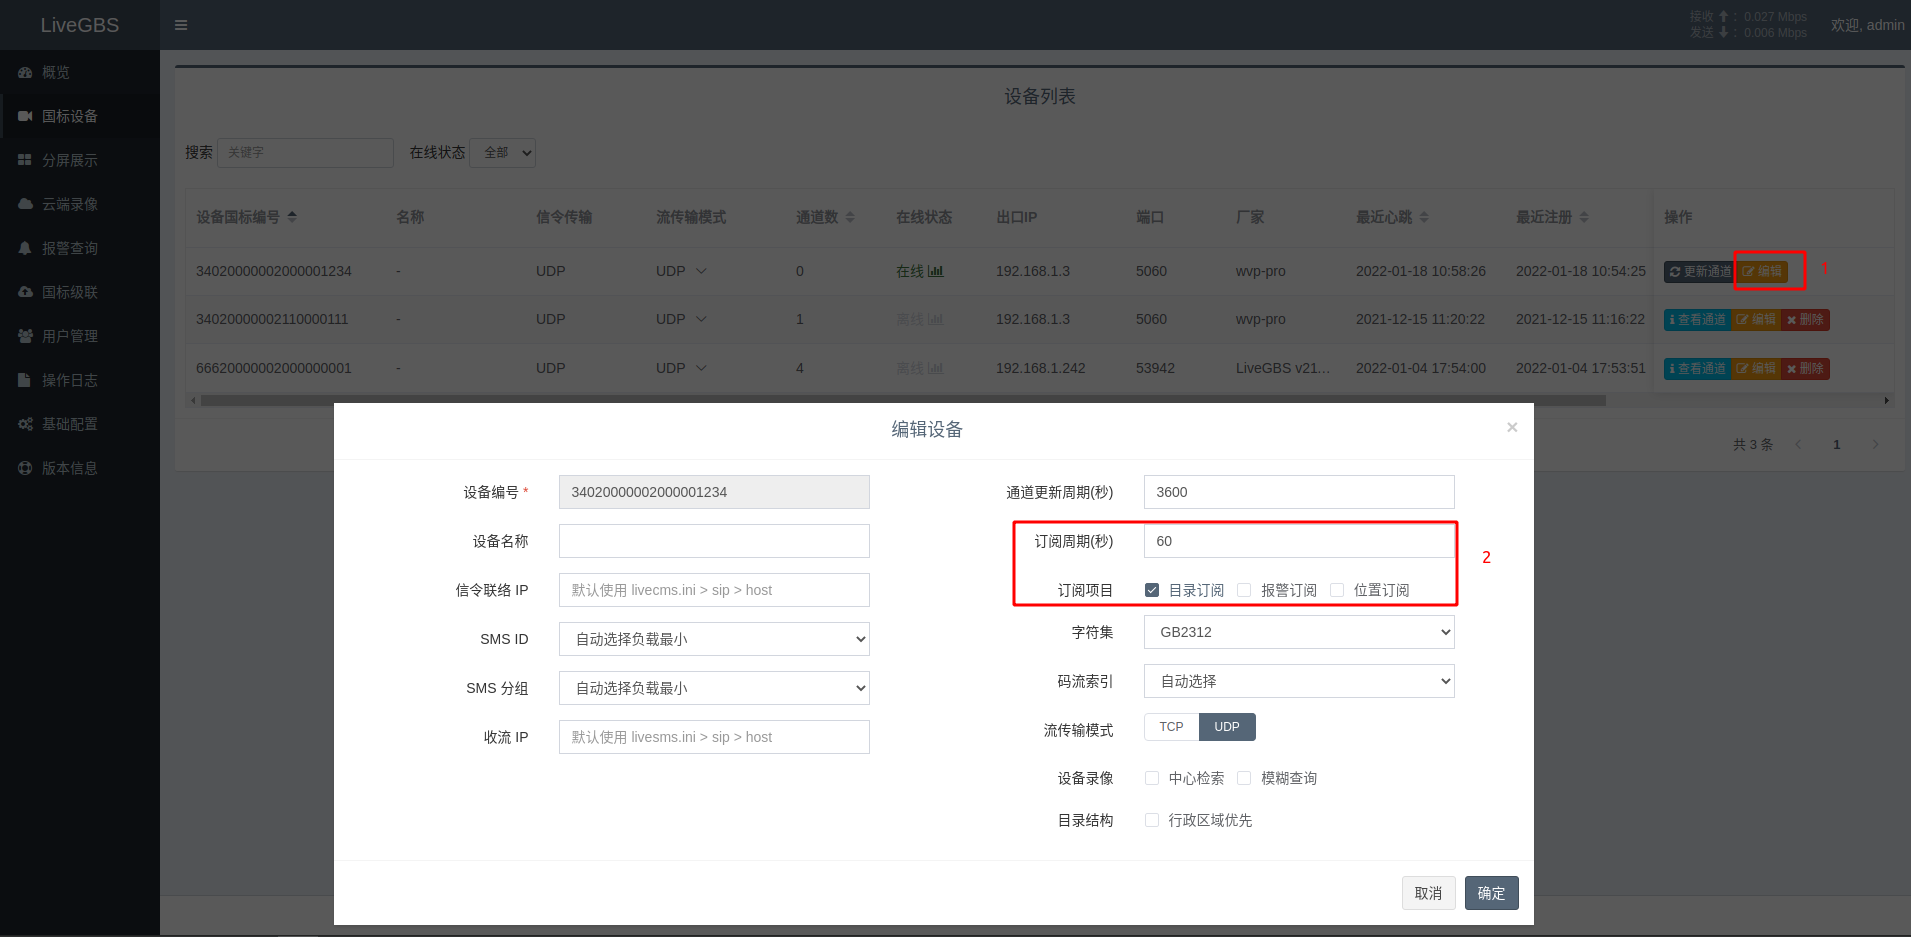The width and height of the screenshot is (1911, 937).
Task: Open 云端录像 in the sidebar
Action: pos(69,204)
